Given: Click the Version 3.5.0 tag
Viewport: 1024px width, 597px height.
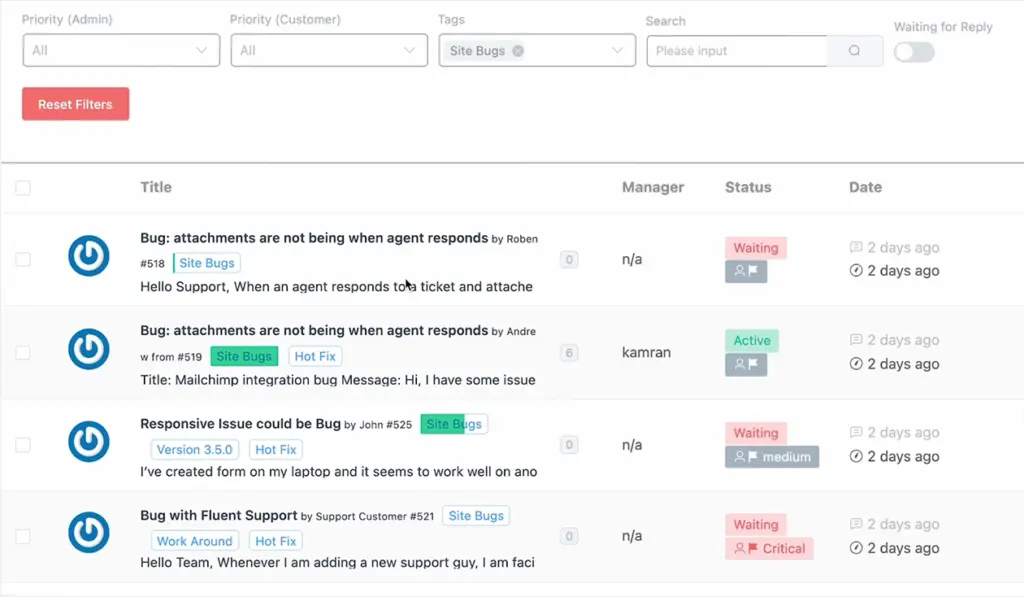Looking at the screenshot, I should pyautogui.click(x=195, y=450).
